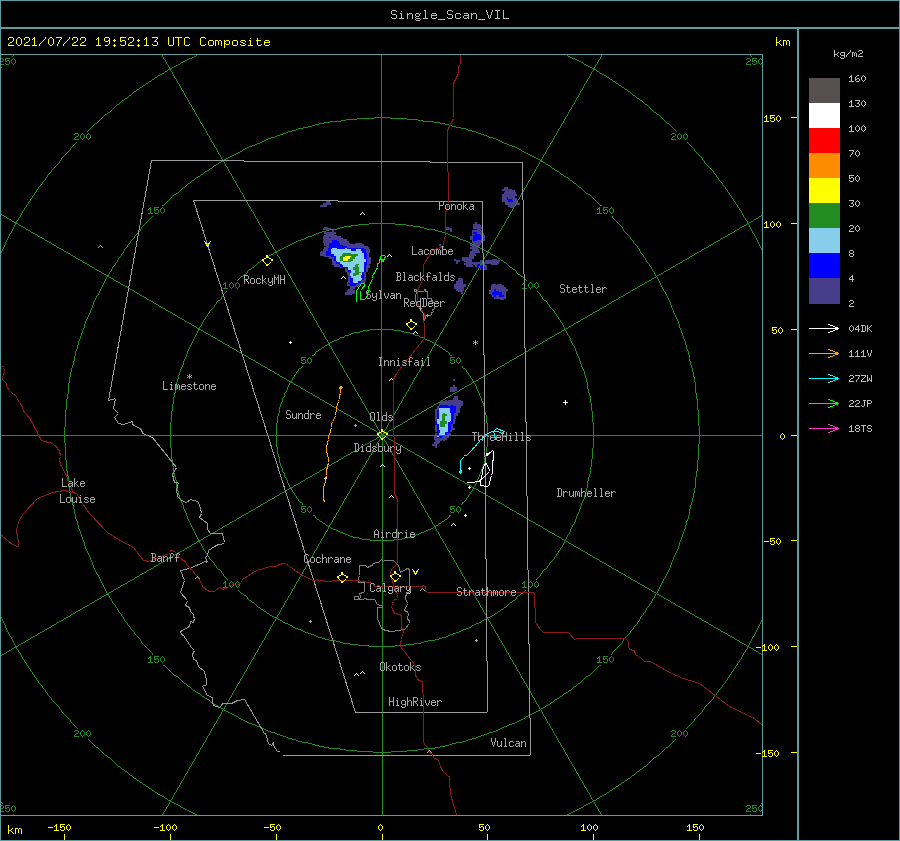Click the 2021/07/22 19:52:13 UTC Composite timestamp
Image resolution: width=900 pixels, height=841 pixels.
(x=138, y=42)
